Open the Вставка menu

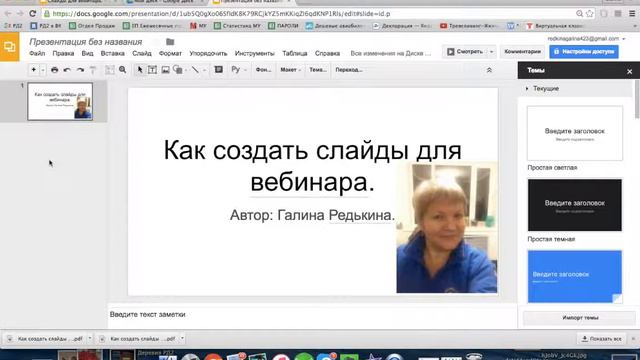[x=113, y=53]
